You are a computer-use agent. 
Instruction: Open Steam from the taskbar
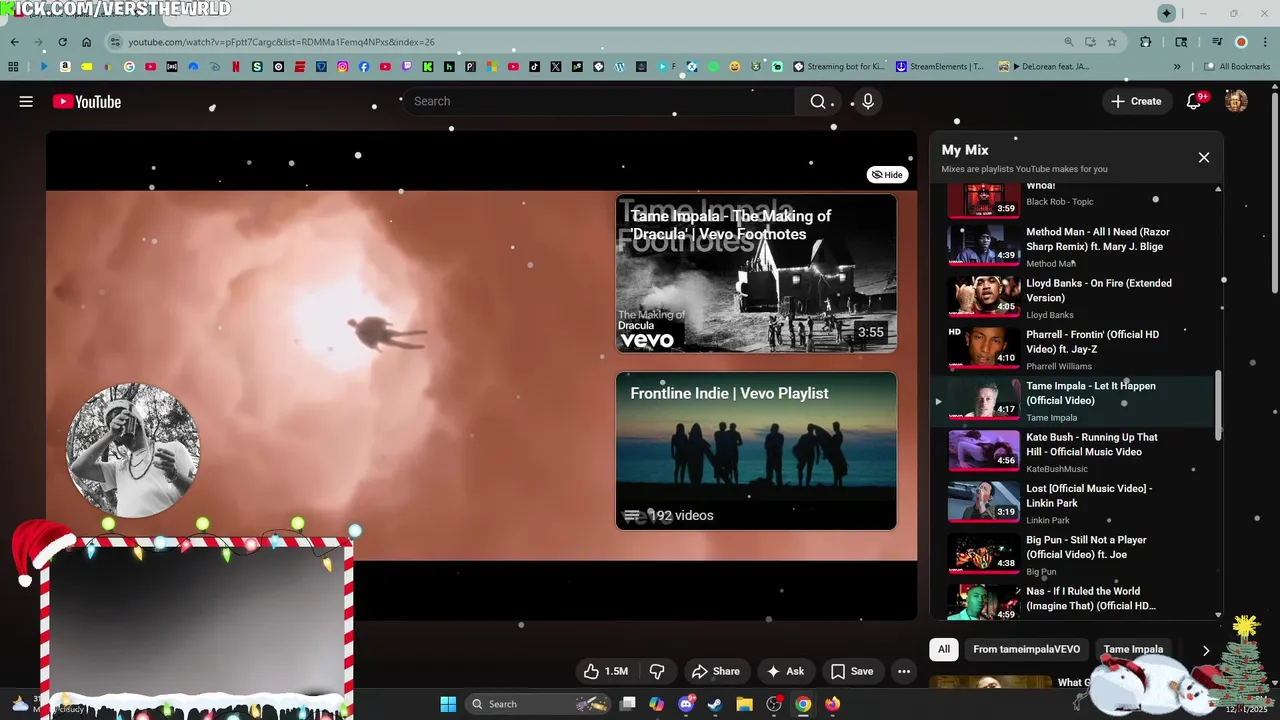(714, 704)
